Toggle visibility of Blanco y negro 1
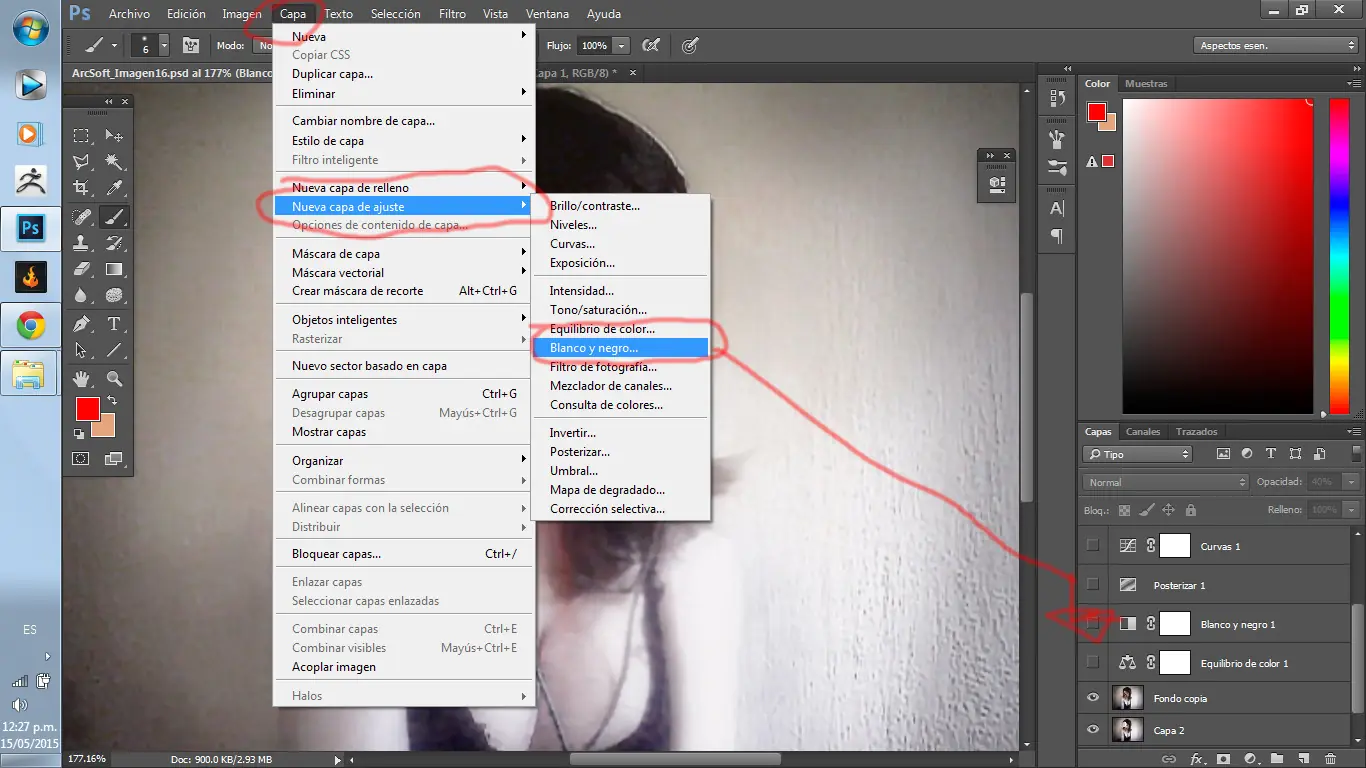Viewport: 1366px width, 768px height. click(x=1093, y=623)
